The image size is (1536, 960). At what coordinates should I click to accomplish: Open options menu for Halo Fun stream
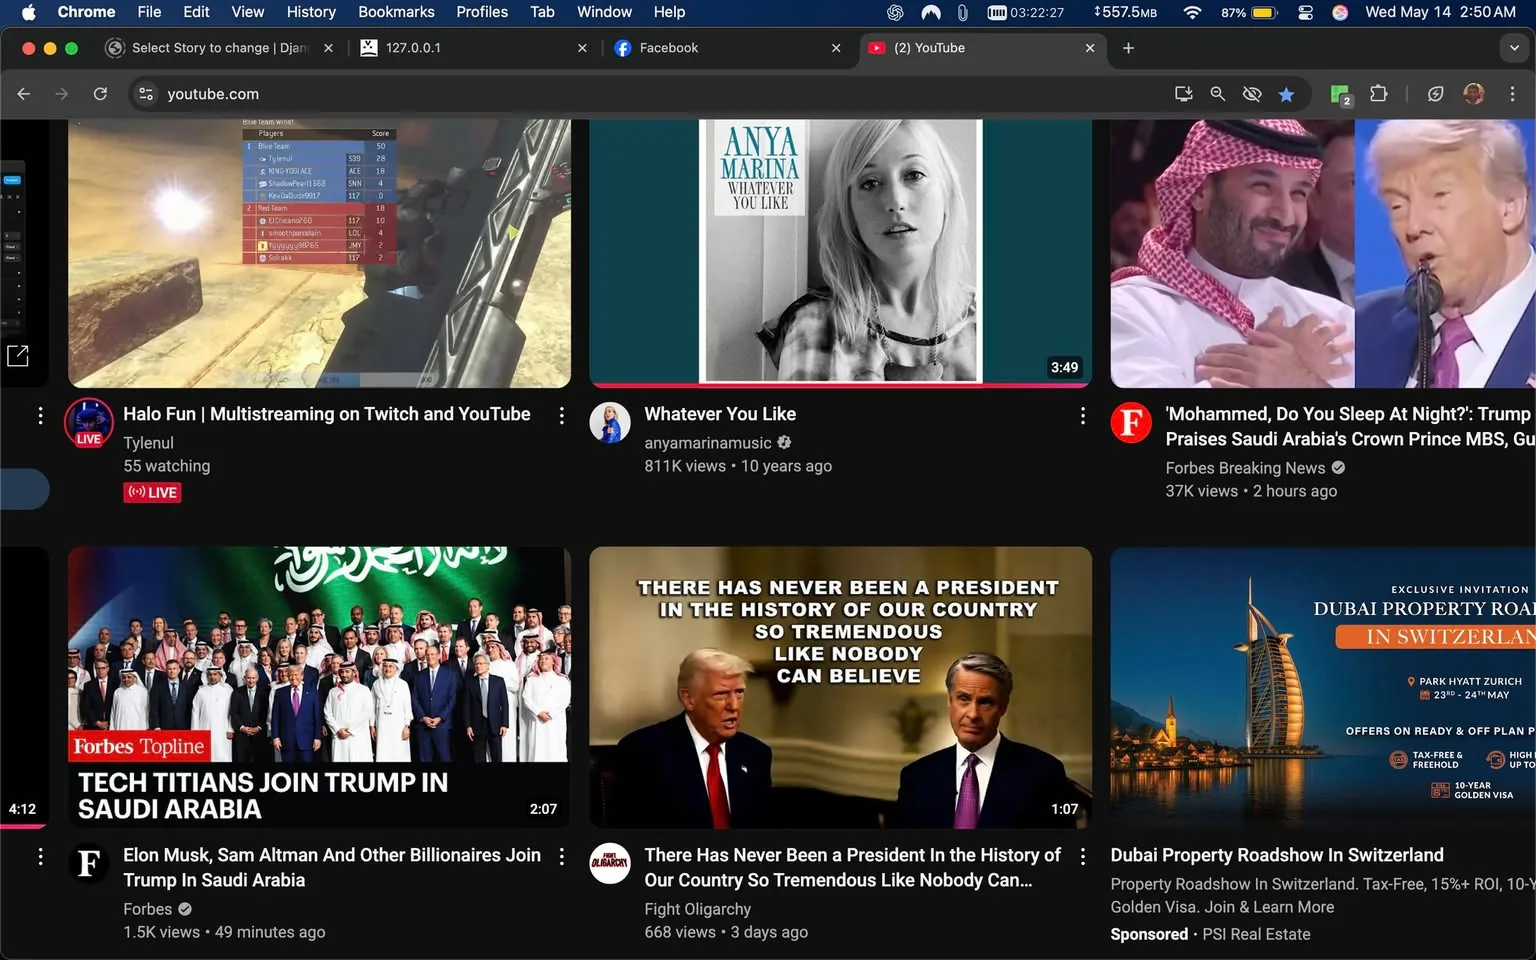tap(561, 415)
